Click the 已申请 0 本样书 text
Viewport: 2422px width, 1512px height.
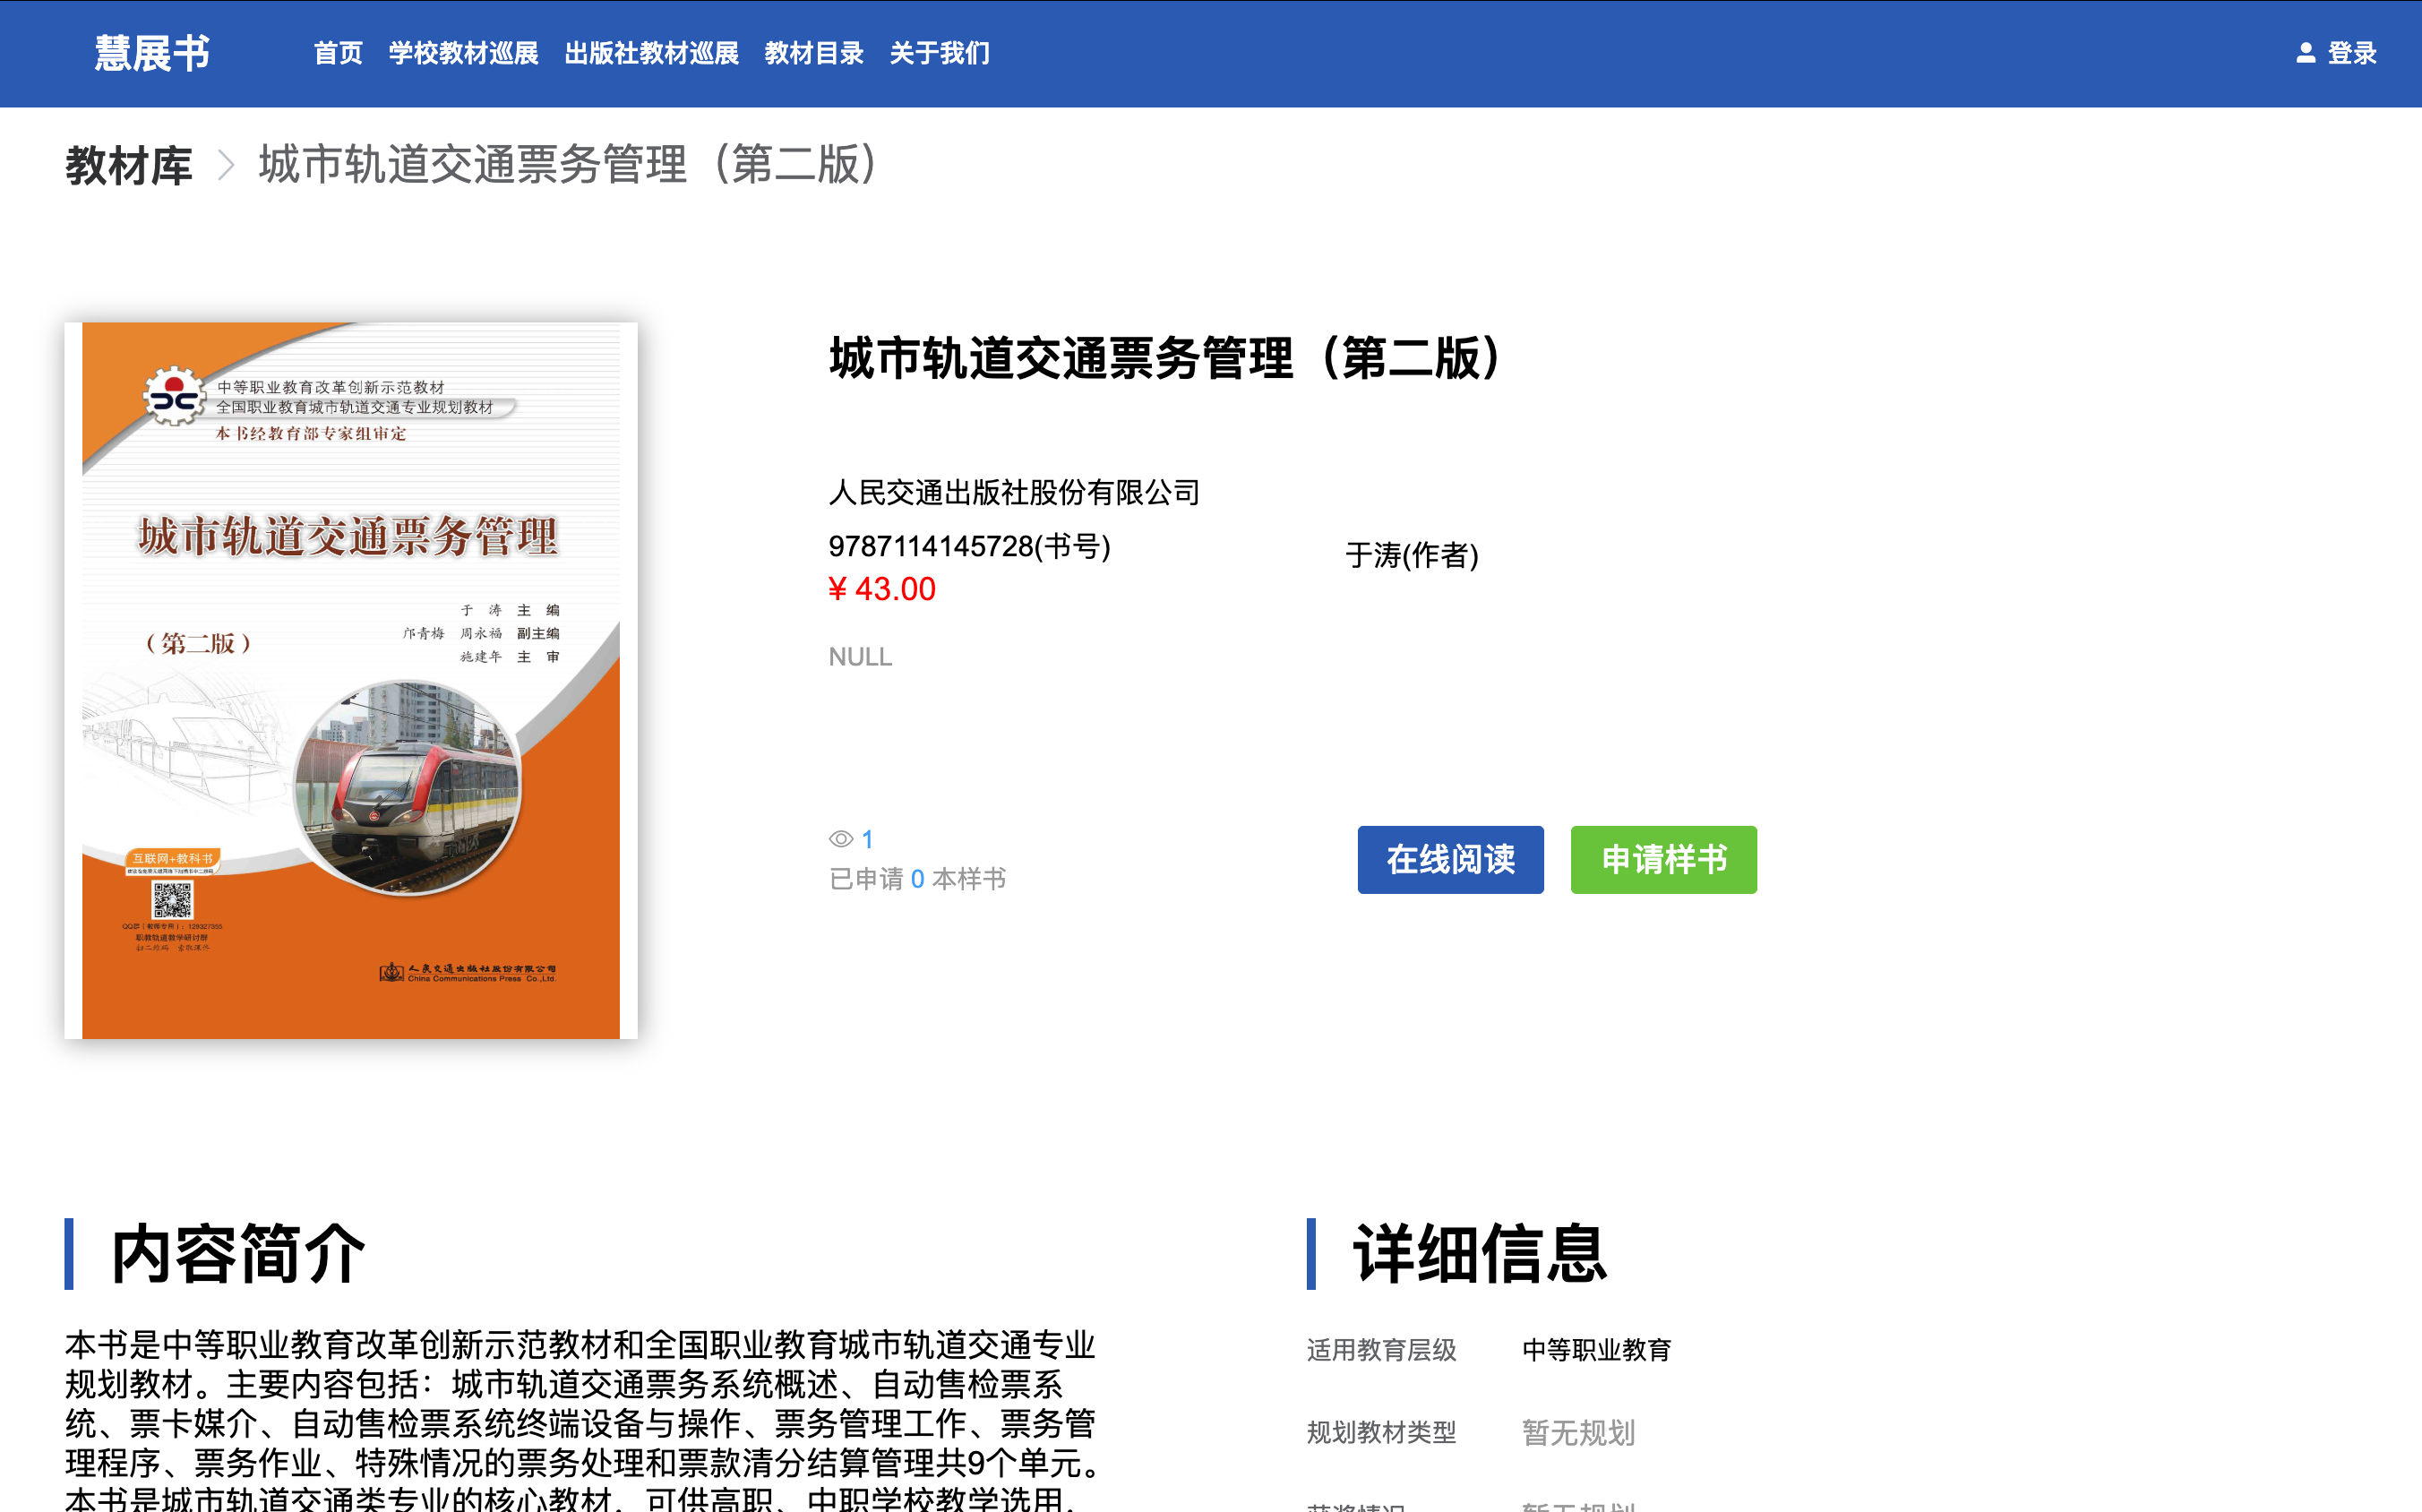[917, 878]
